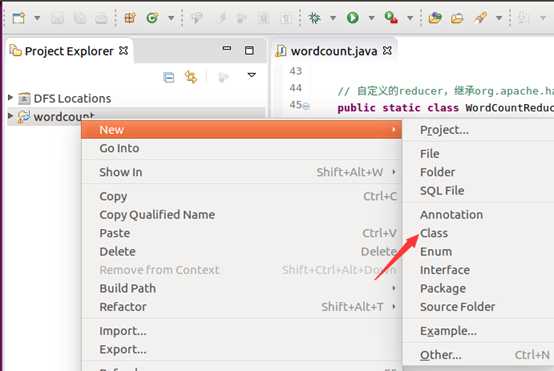554x371 pixels.
Task: Maximize the Project Explorer view
Action: pos(249,50)
